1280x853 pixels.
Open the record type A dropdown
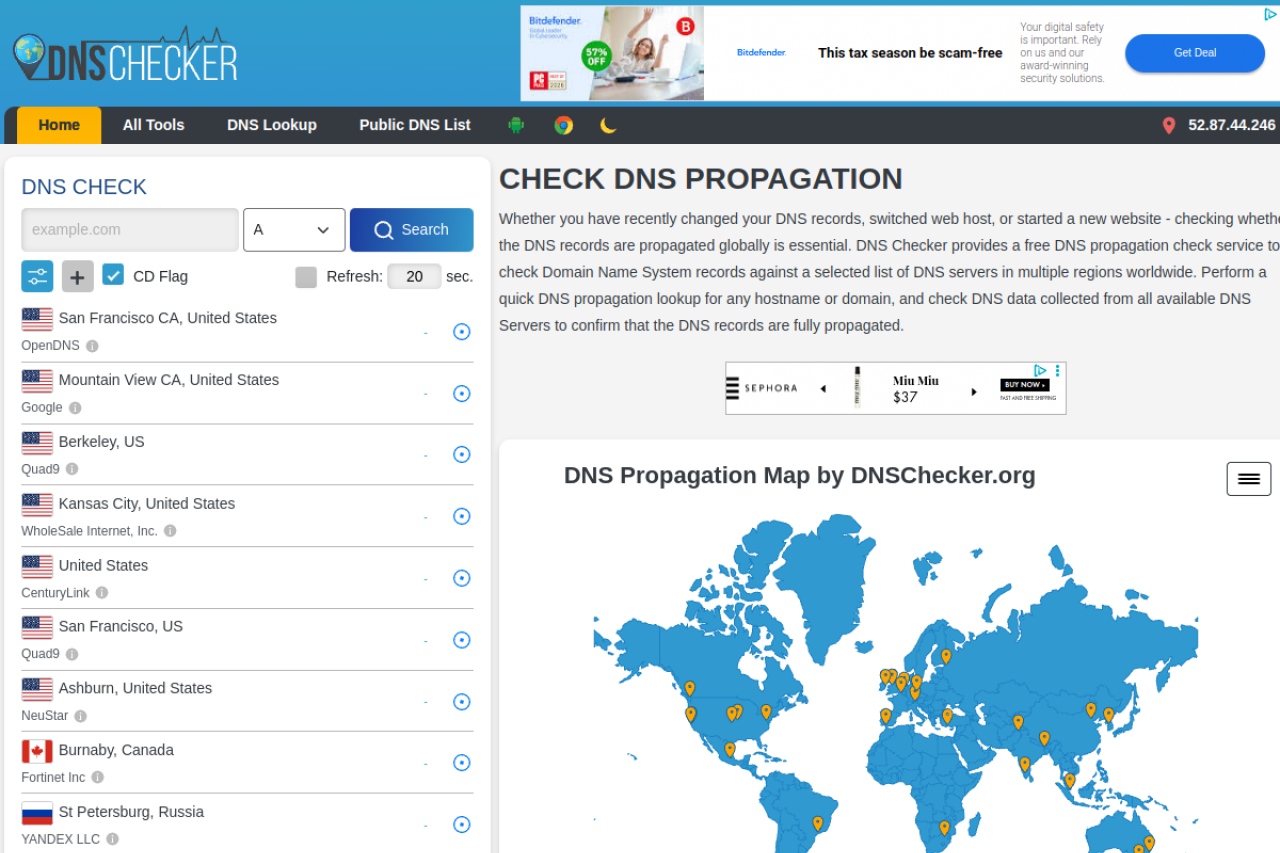tap(294, 230)
